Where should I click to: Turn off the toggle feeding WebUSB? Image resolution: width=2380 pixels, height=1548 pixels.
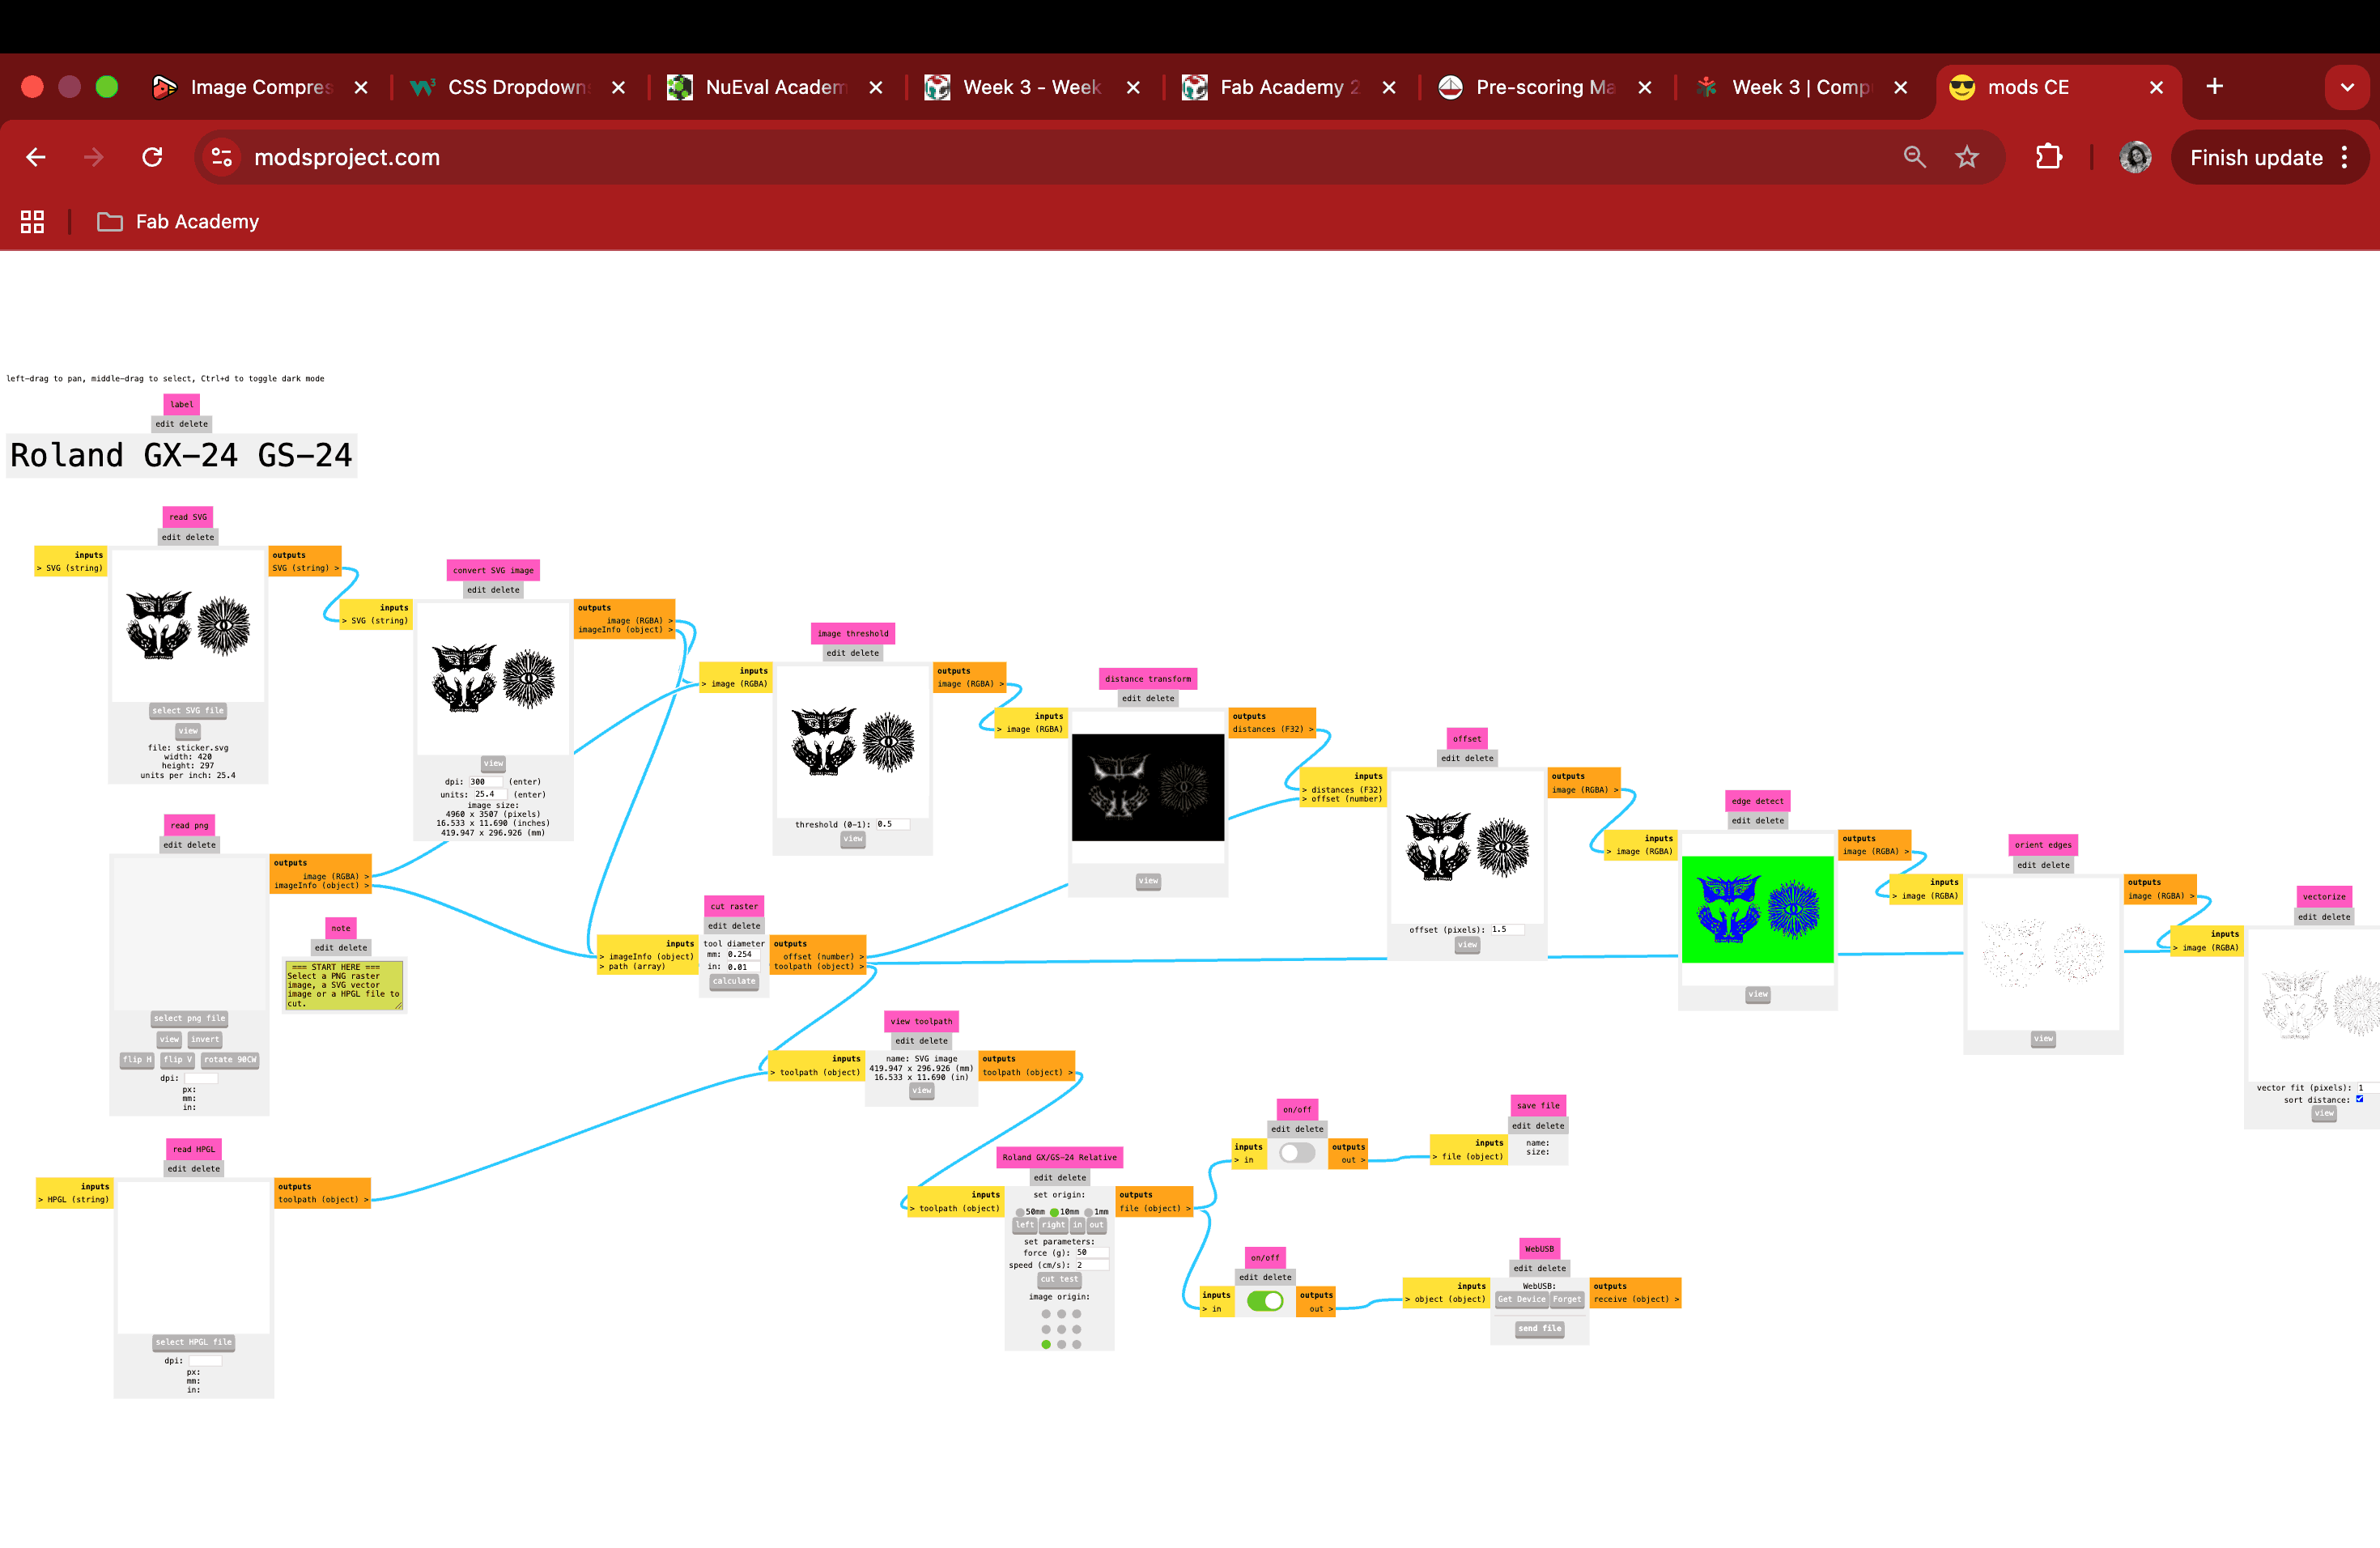1264,1301
